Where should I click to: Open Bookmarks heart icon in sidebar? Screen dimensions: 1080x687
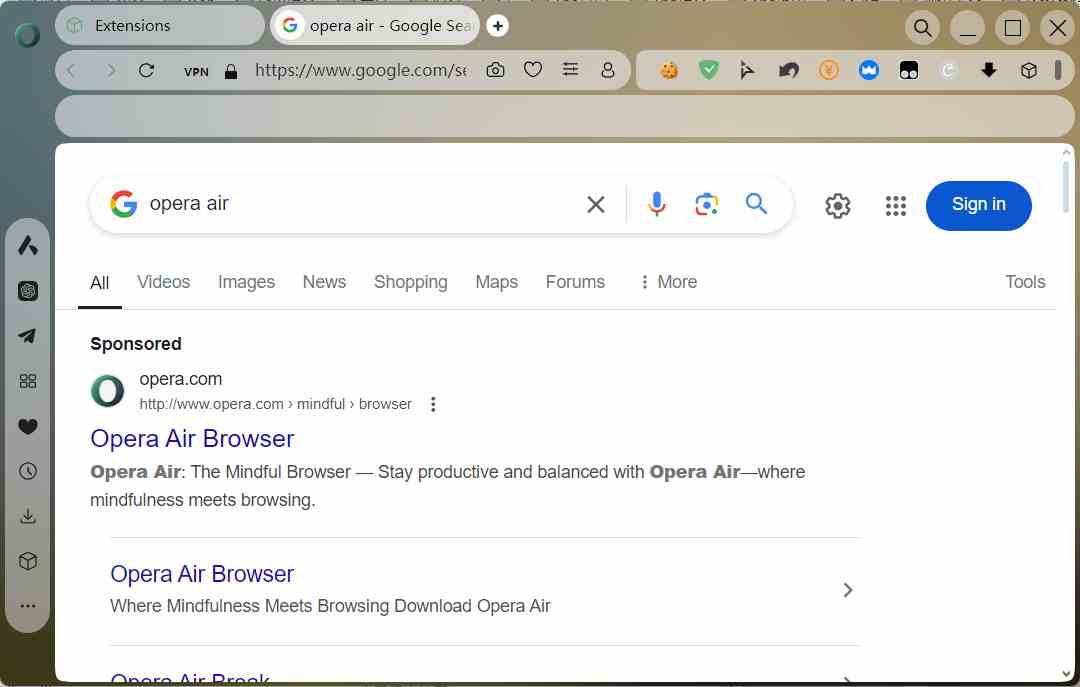(x=28, y=427)
